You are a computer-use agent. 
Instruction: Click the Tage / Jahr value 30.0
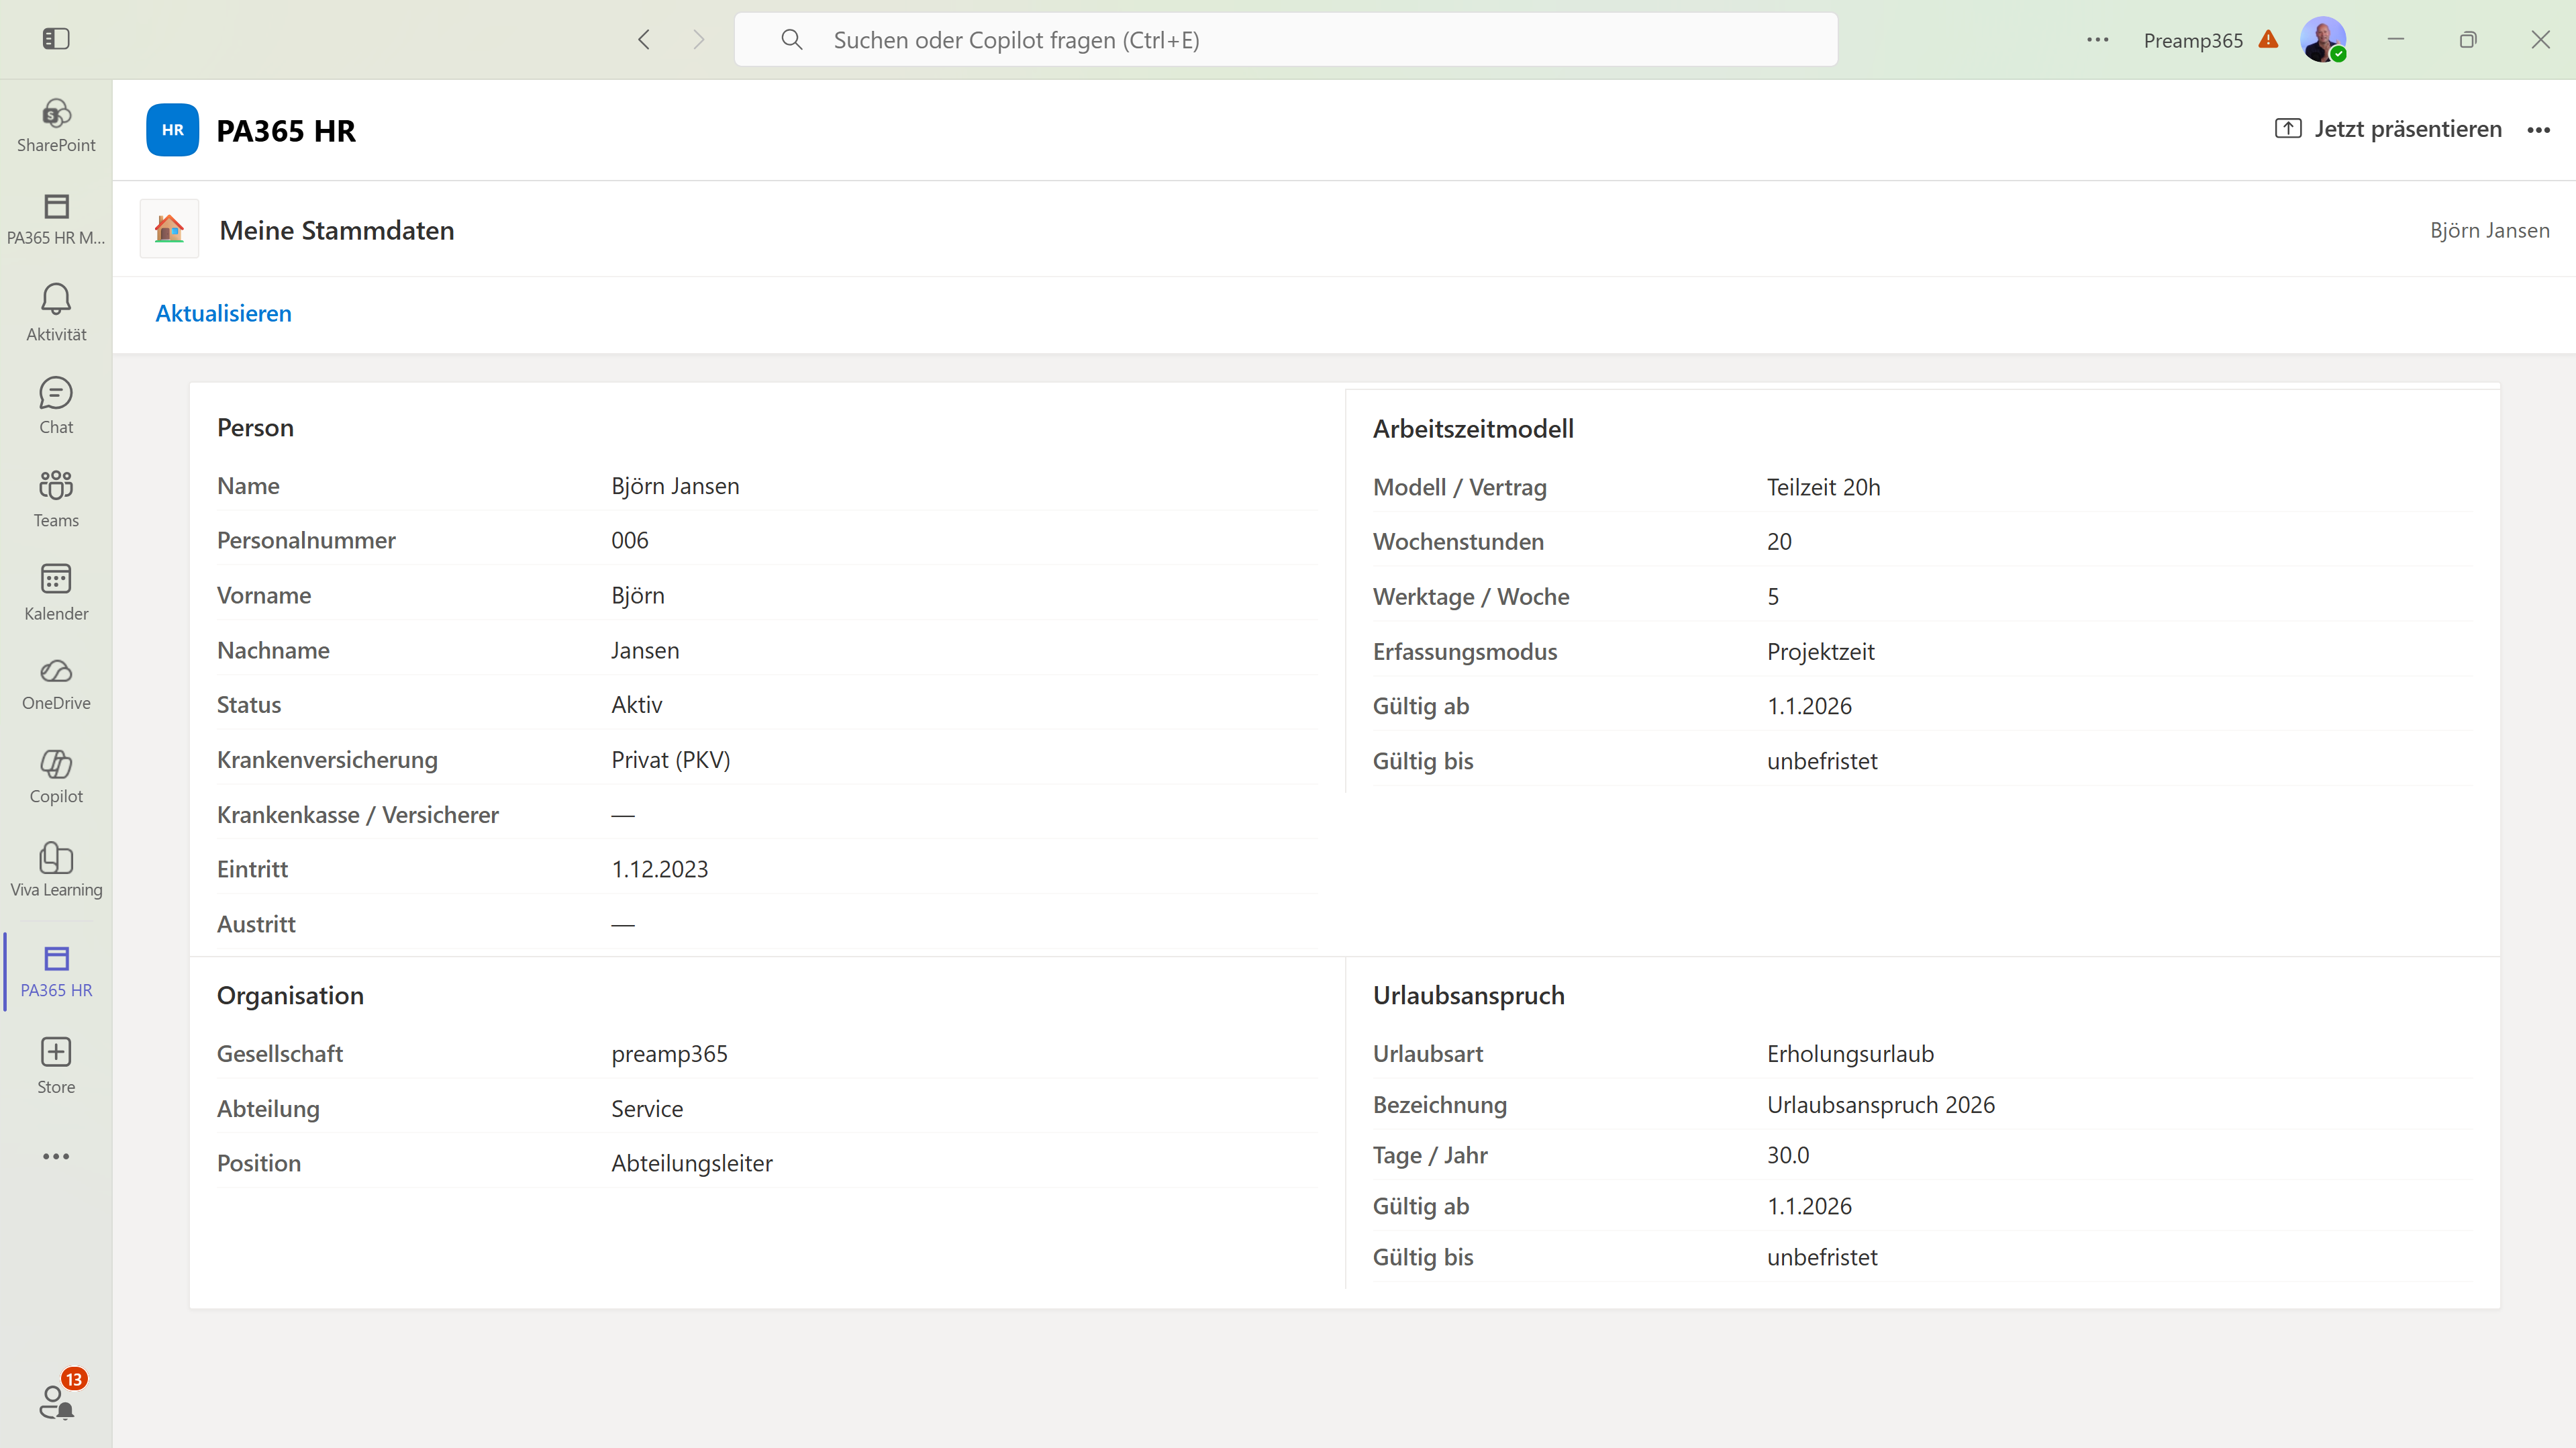pyautogui.click(x=1788, y=1155)
